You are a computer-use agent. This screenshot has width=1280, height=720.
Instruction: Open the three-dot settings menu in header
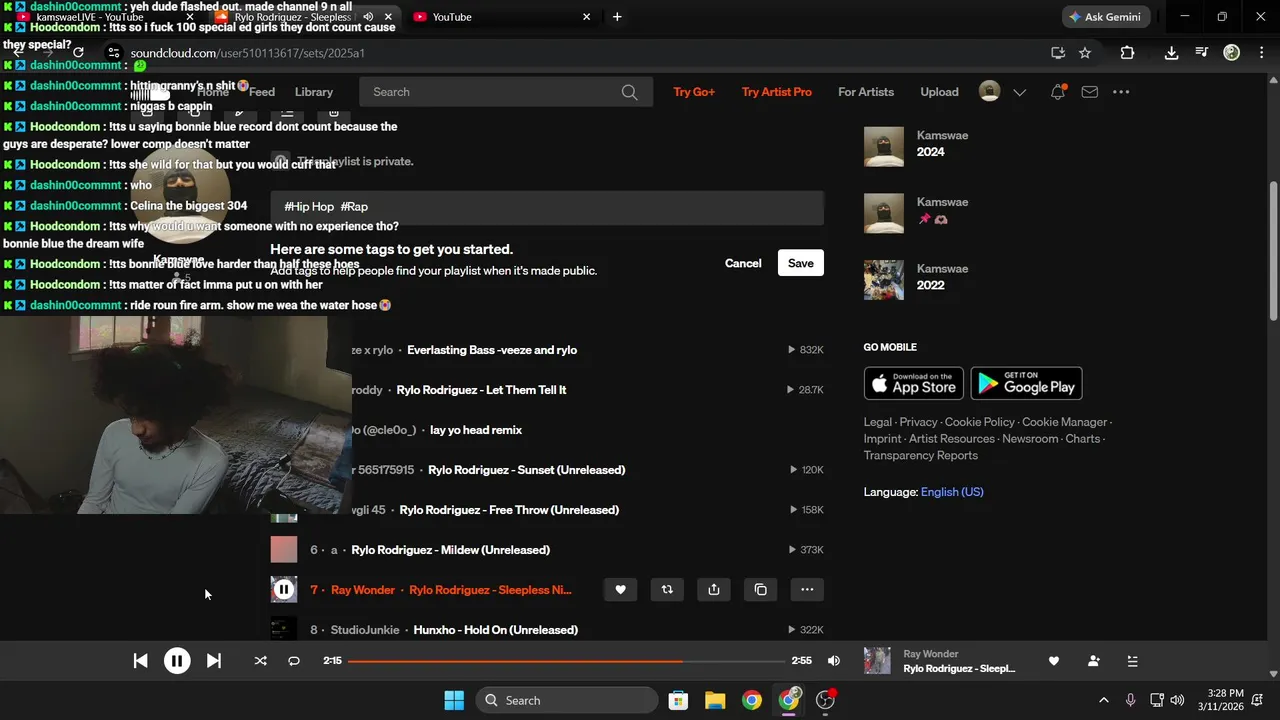pyautogui.click(x=1121, y=92)
